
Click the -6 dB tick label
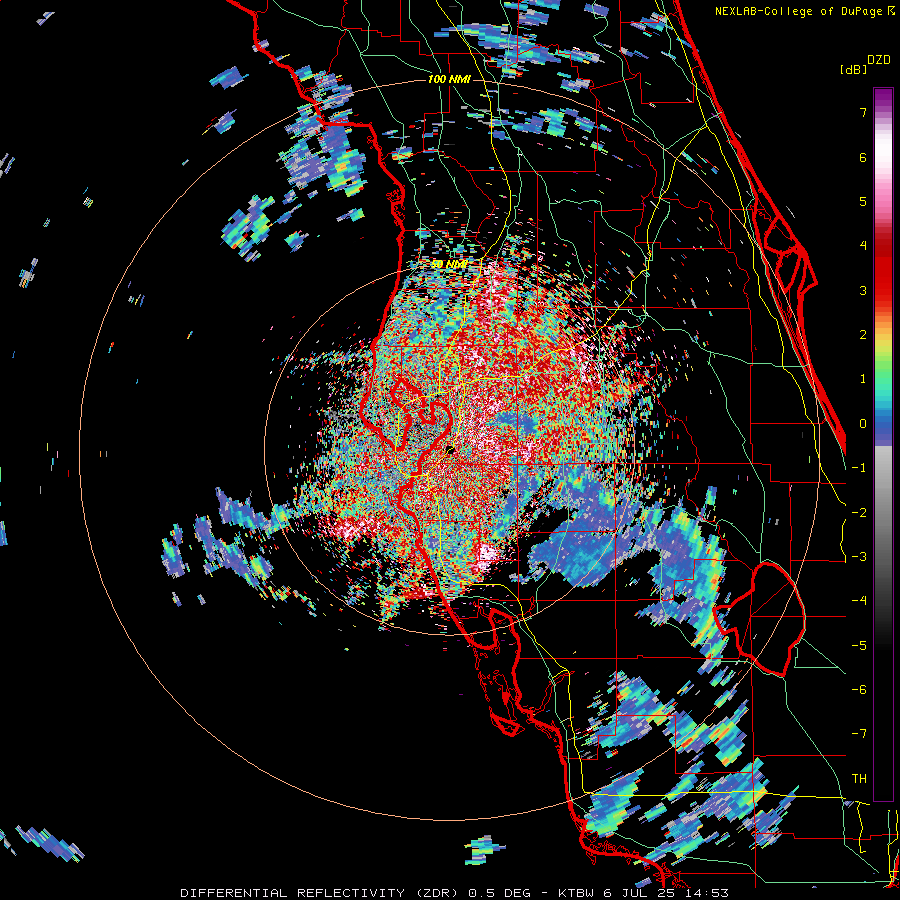859,690
